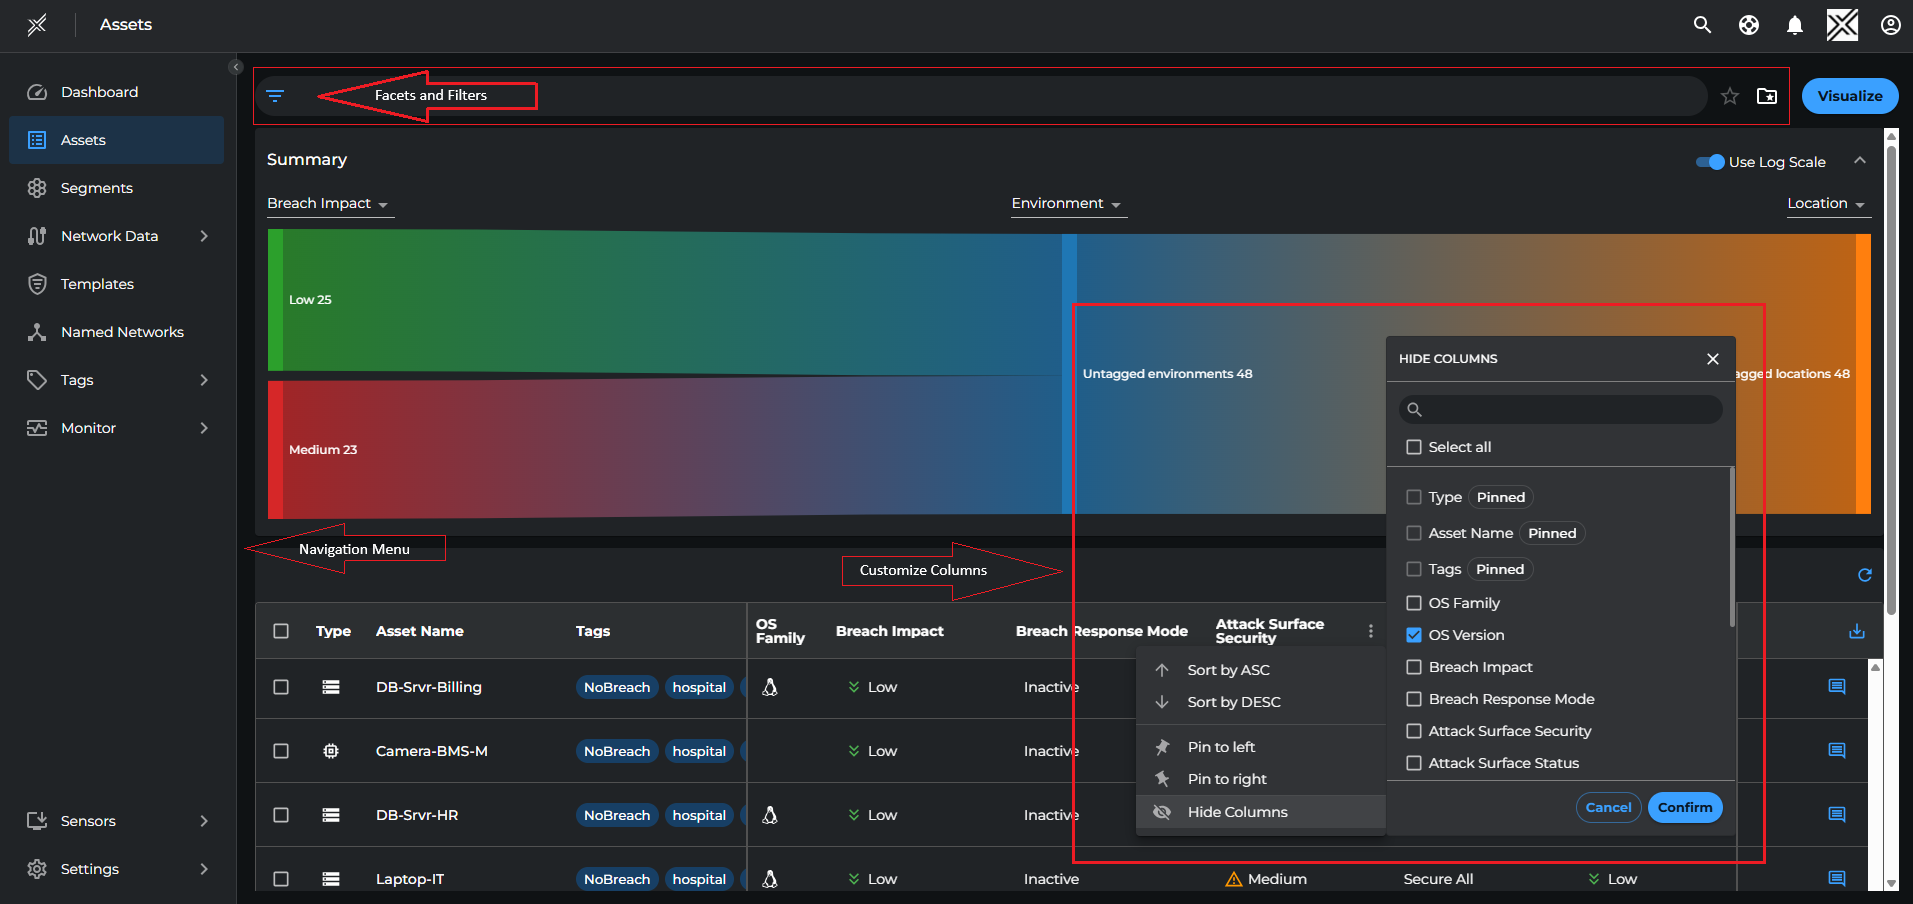Check the Select all checkbox

pyautogui.click(x=1414, y=447)
